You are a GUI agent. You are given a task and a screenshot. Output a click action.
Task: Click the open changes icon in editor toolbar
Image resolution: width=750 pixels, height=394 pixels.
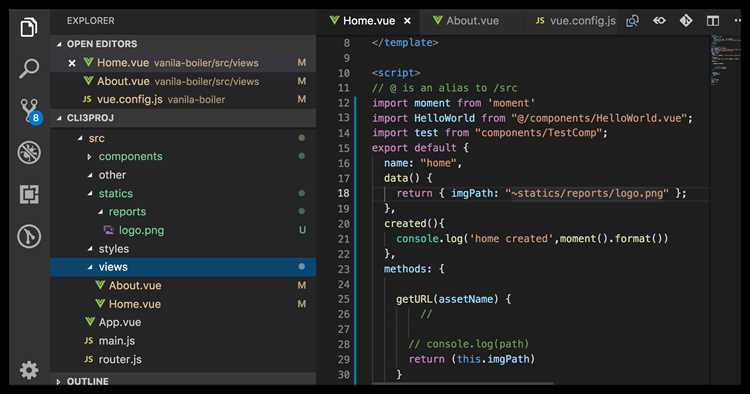pyautogui.click(x=632, y=21)
